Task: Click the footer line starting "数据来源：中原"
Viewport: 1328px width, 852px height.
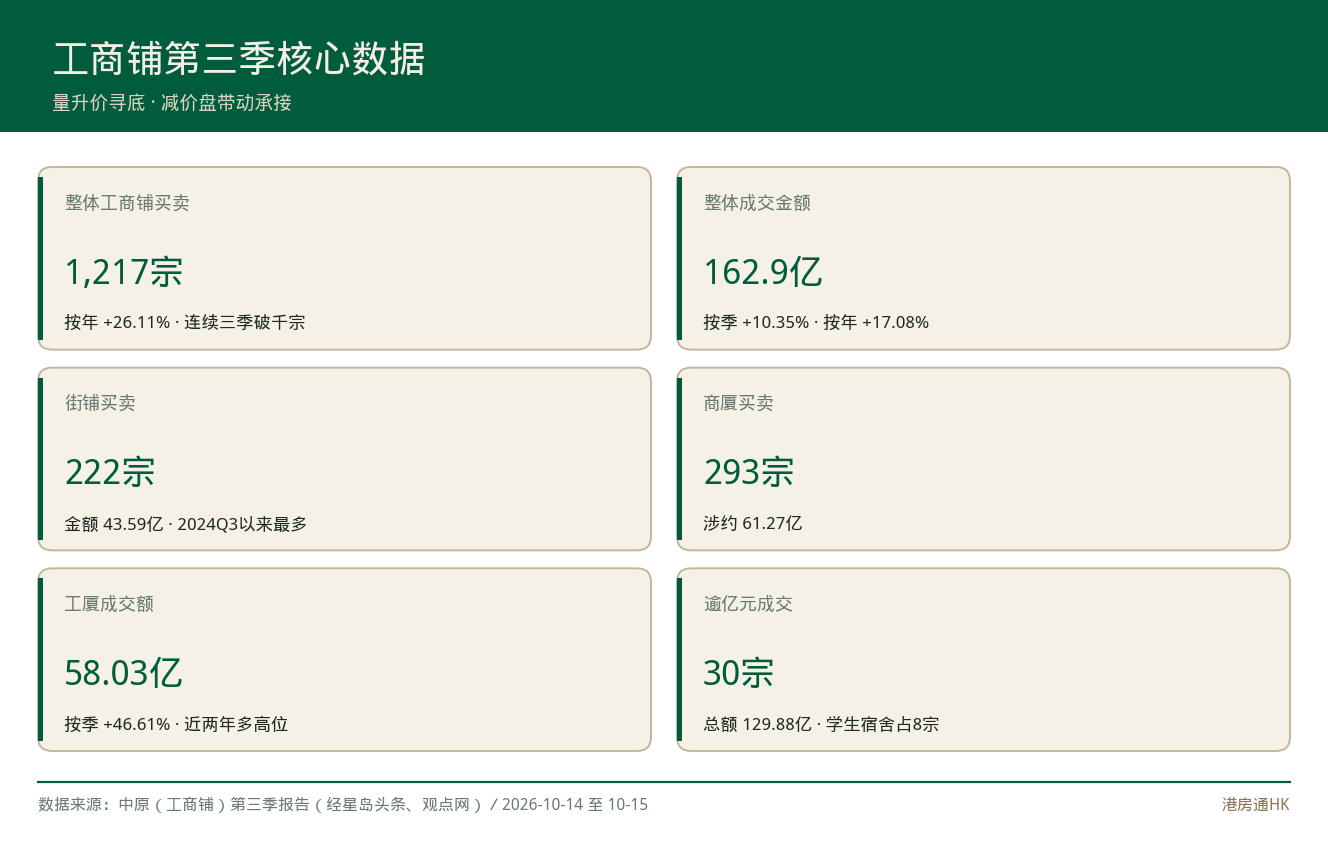Action: click(x=343, y=804)
